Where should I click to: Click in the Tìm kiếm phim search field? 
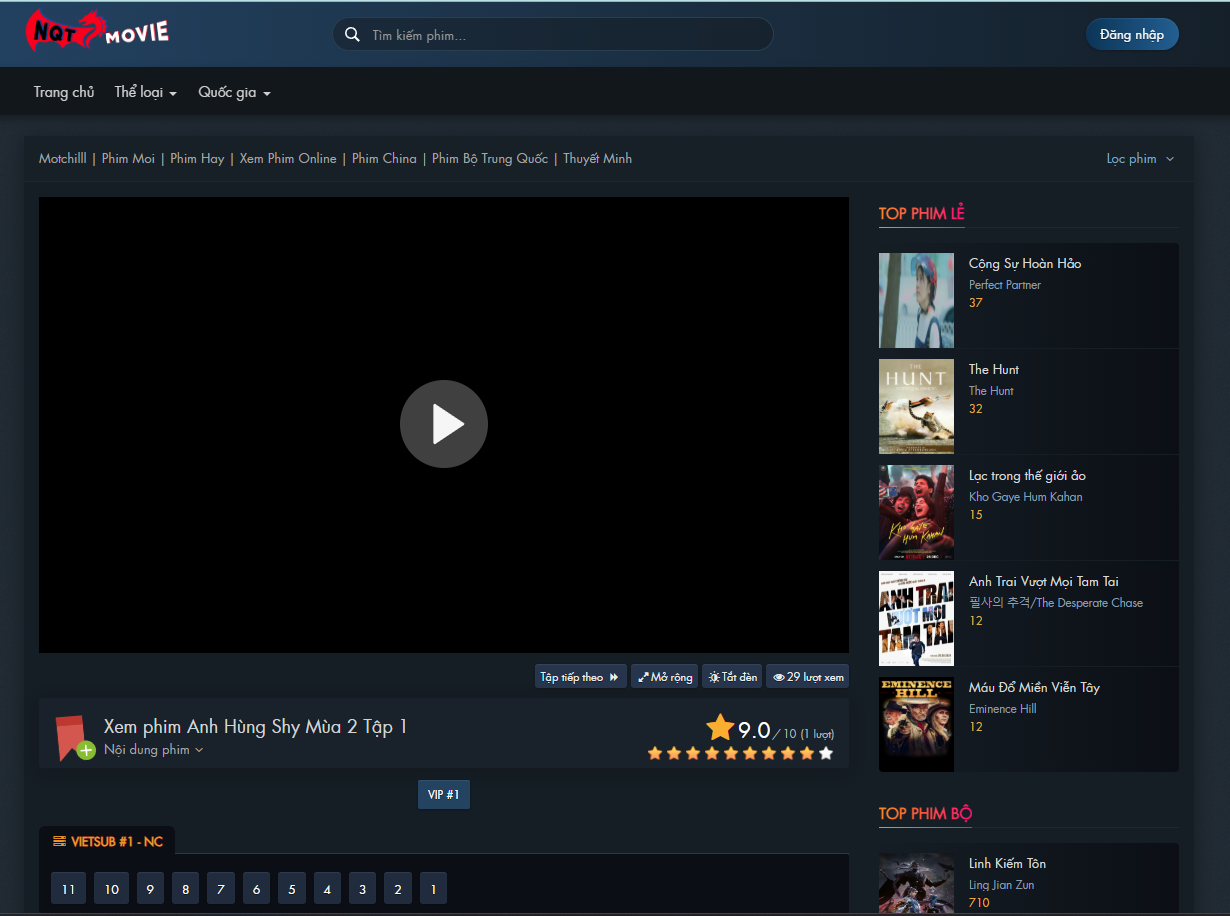click(x=565, y=35)
